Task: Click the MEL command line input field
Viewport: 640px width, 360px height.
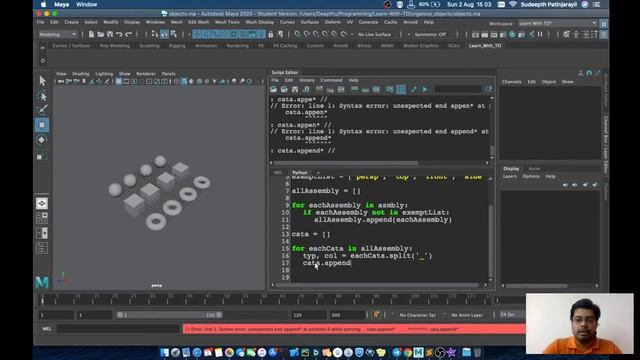Action: click(x=118, y=329)
